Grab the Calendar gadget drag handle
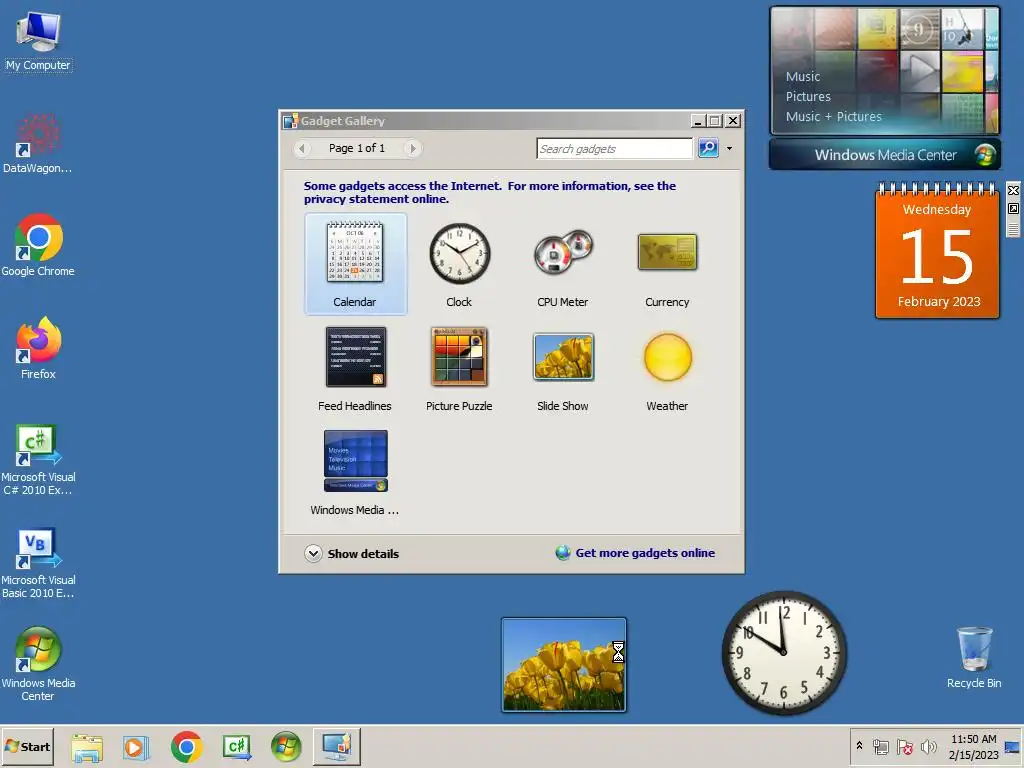Viewport: 1024px width, 768px height. pyautogui.click(x=1013, y=228)
